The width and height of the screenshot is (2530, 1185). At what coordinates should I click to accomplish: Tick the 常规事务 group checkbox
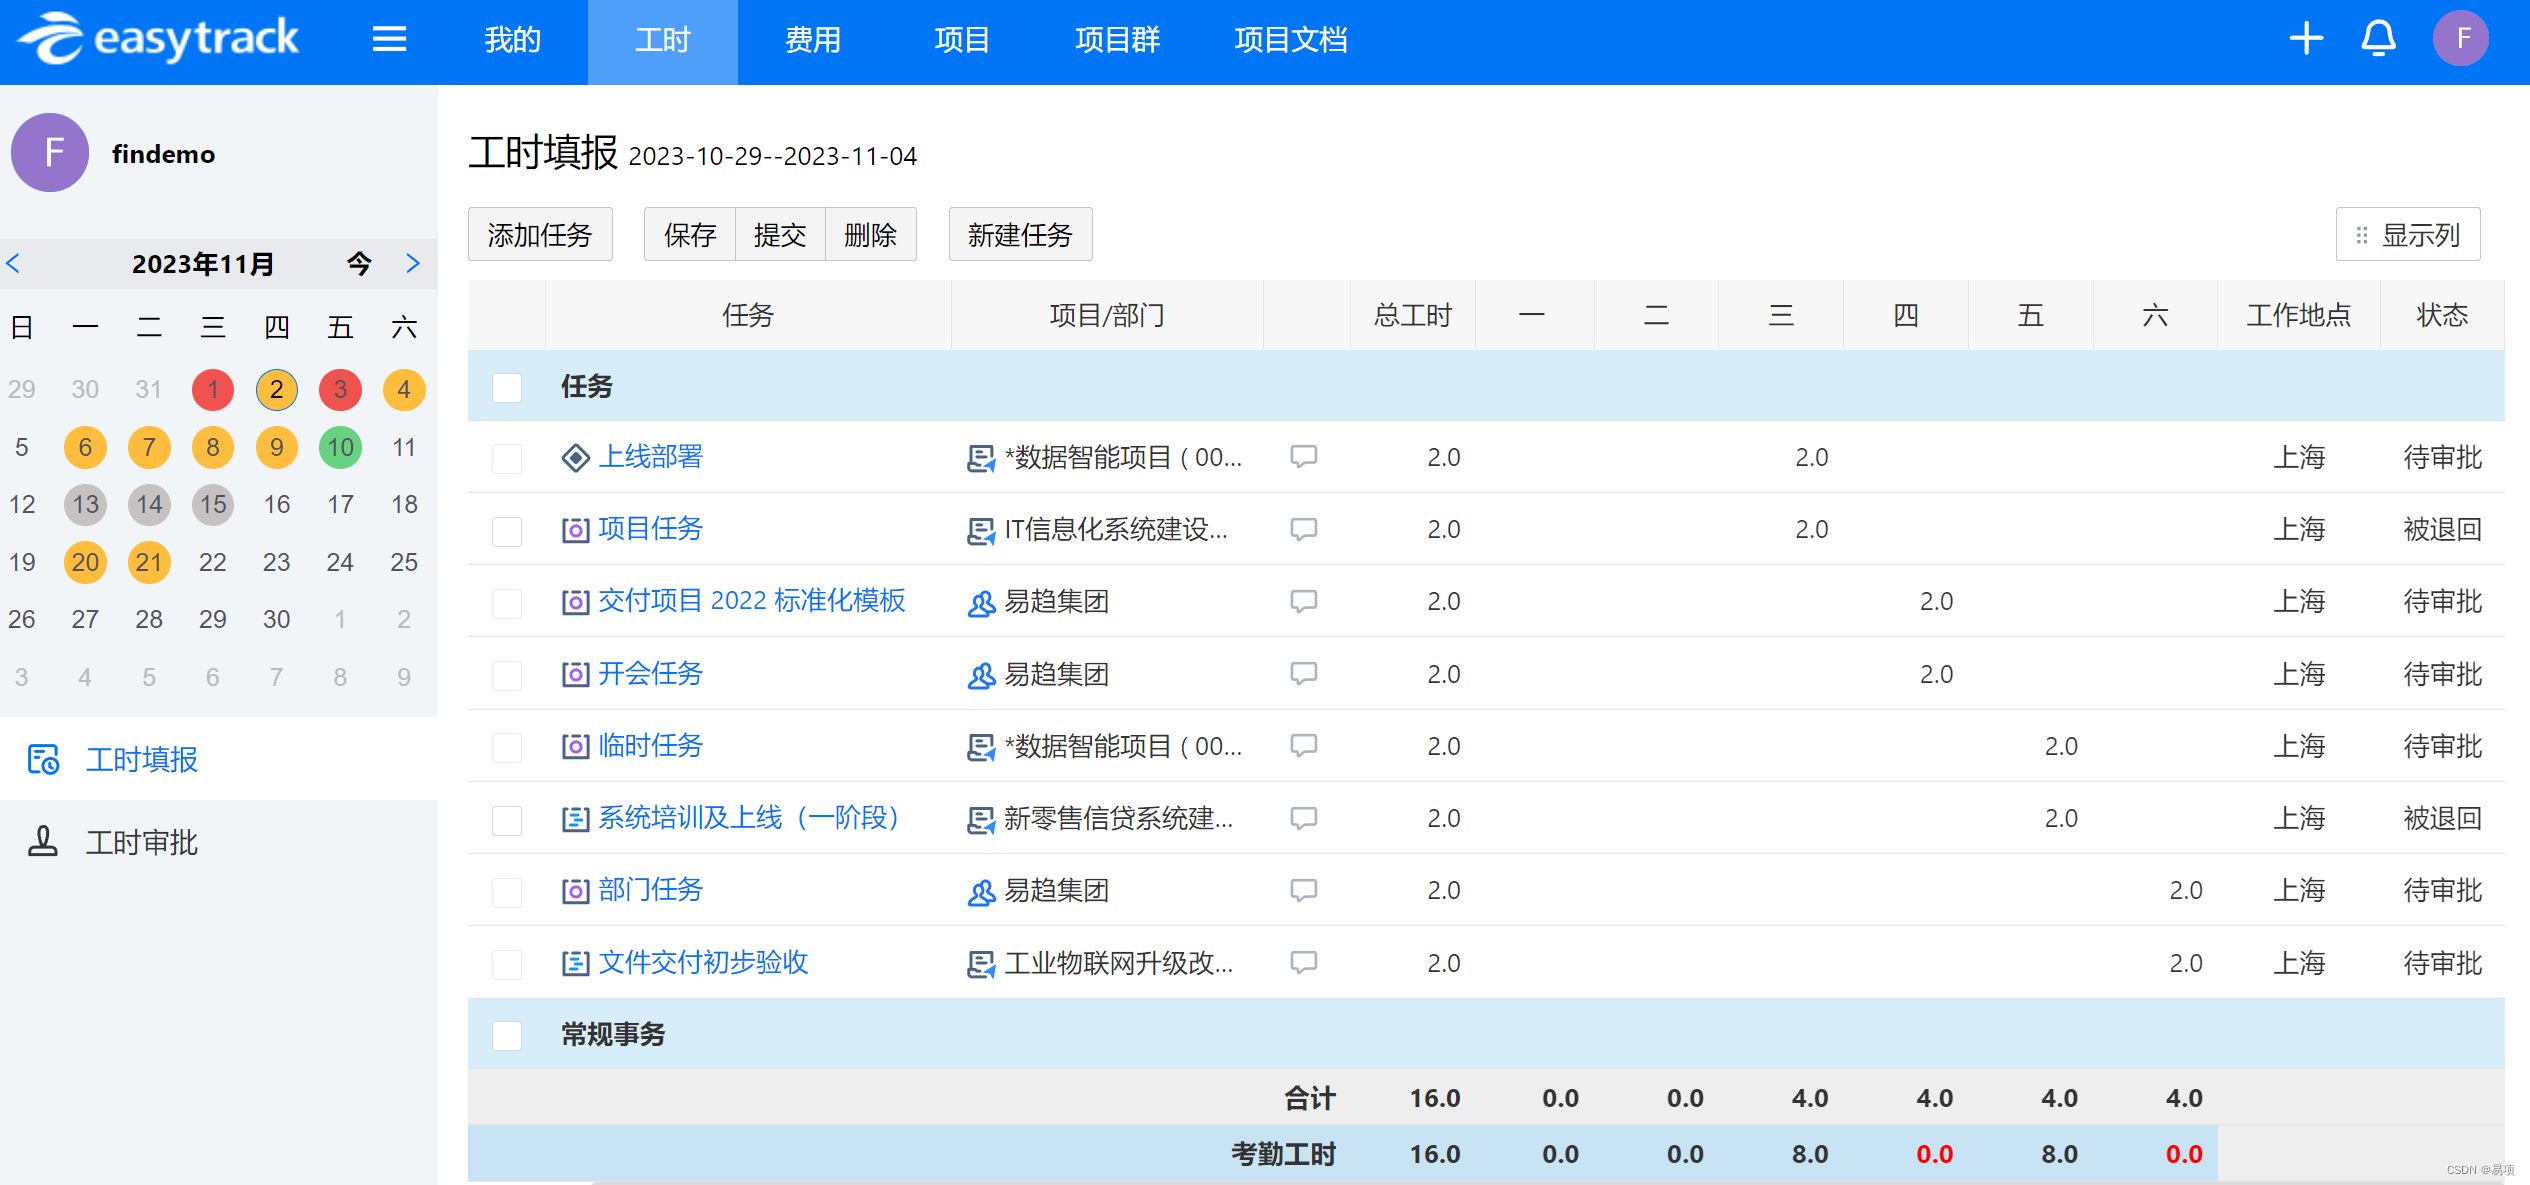[x=507, y=1035]
